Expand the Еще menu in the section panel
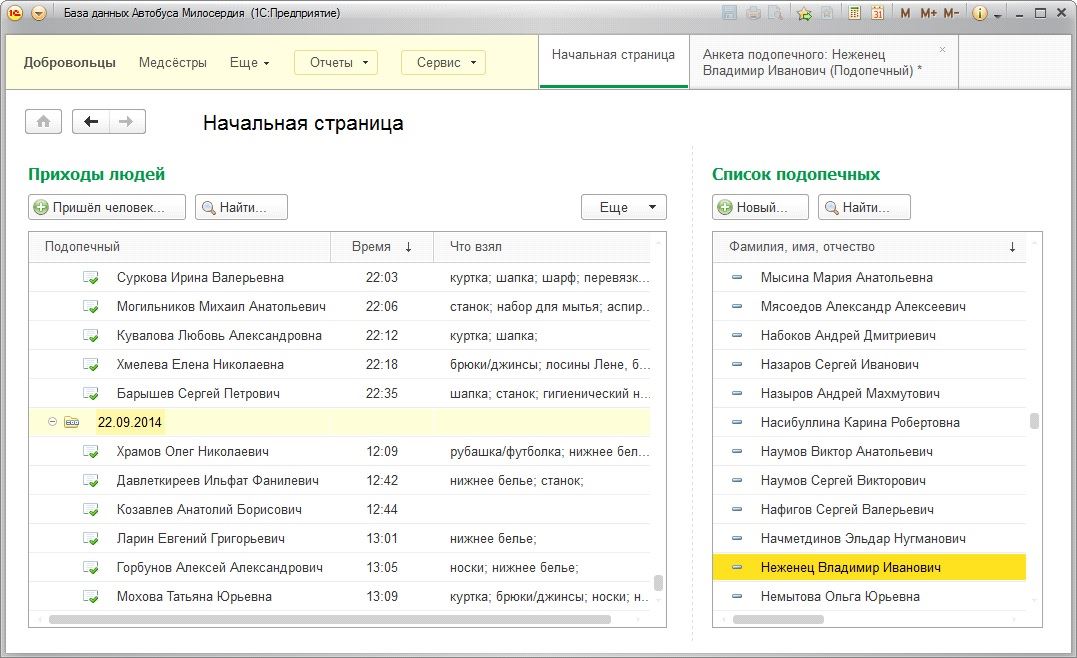The height and width of the screenshot is (658, 1077). point(249,63)
